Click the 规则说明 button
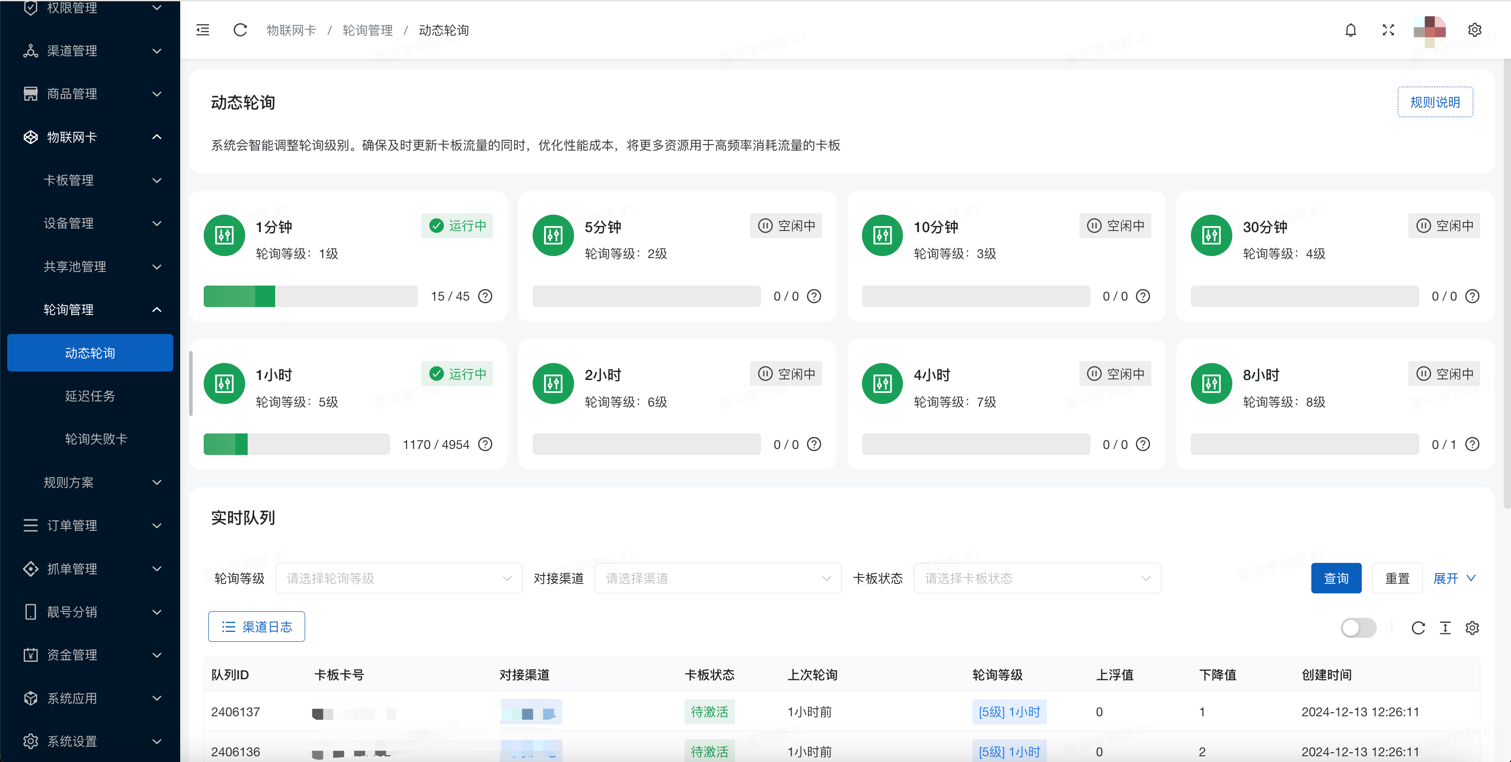The height and width of the screenshot is (762, 1511). point(1434,102)
